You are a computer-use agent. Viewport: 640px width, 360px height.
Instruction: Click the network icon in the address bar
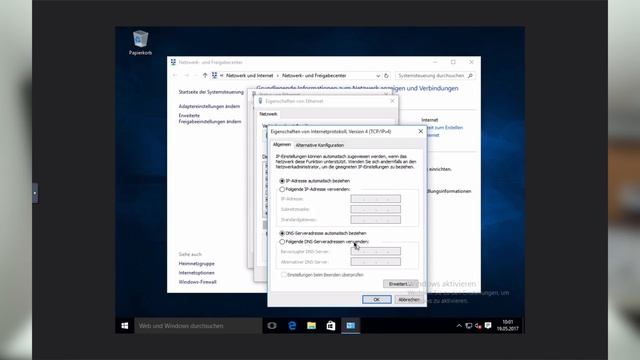tap(214, 76)
